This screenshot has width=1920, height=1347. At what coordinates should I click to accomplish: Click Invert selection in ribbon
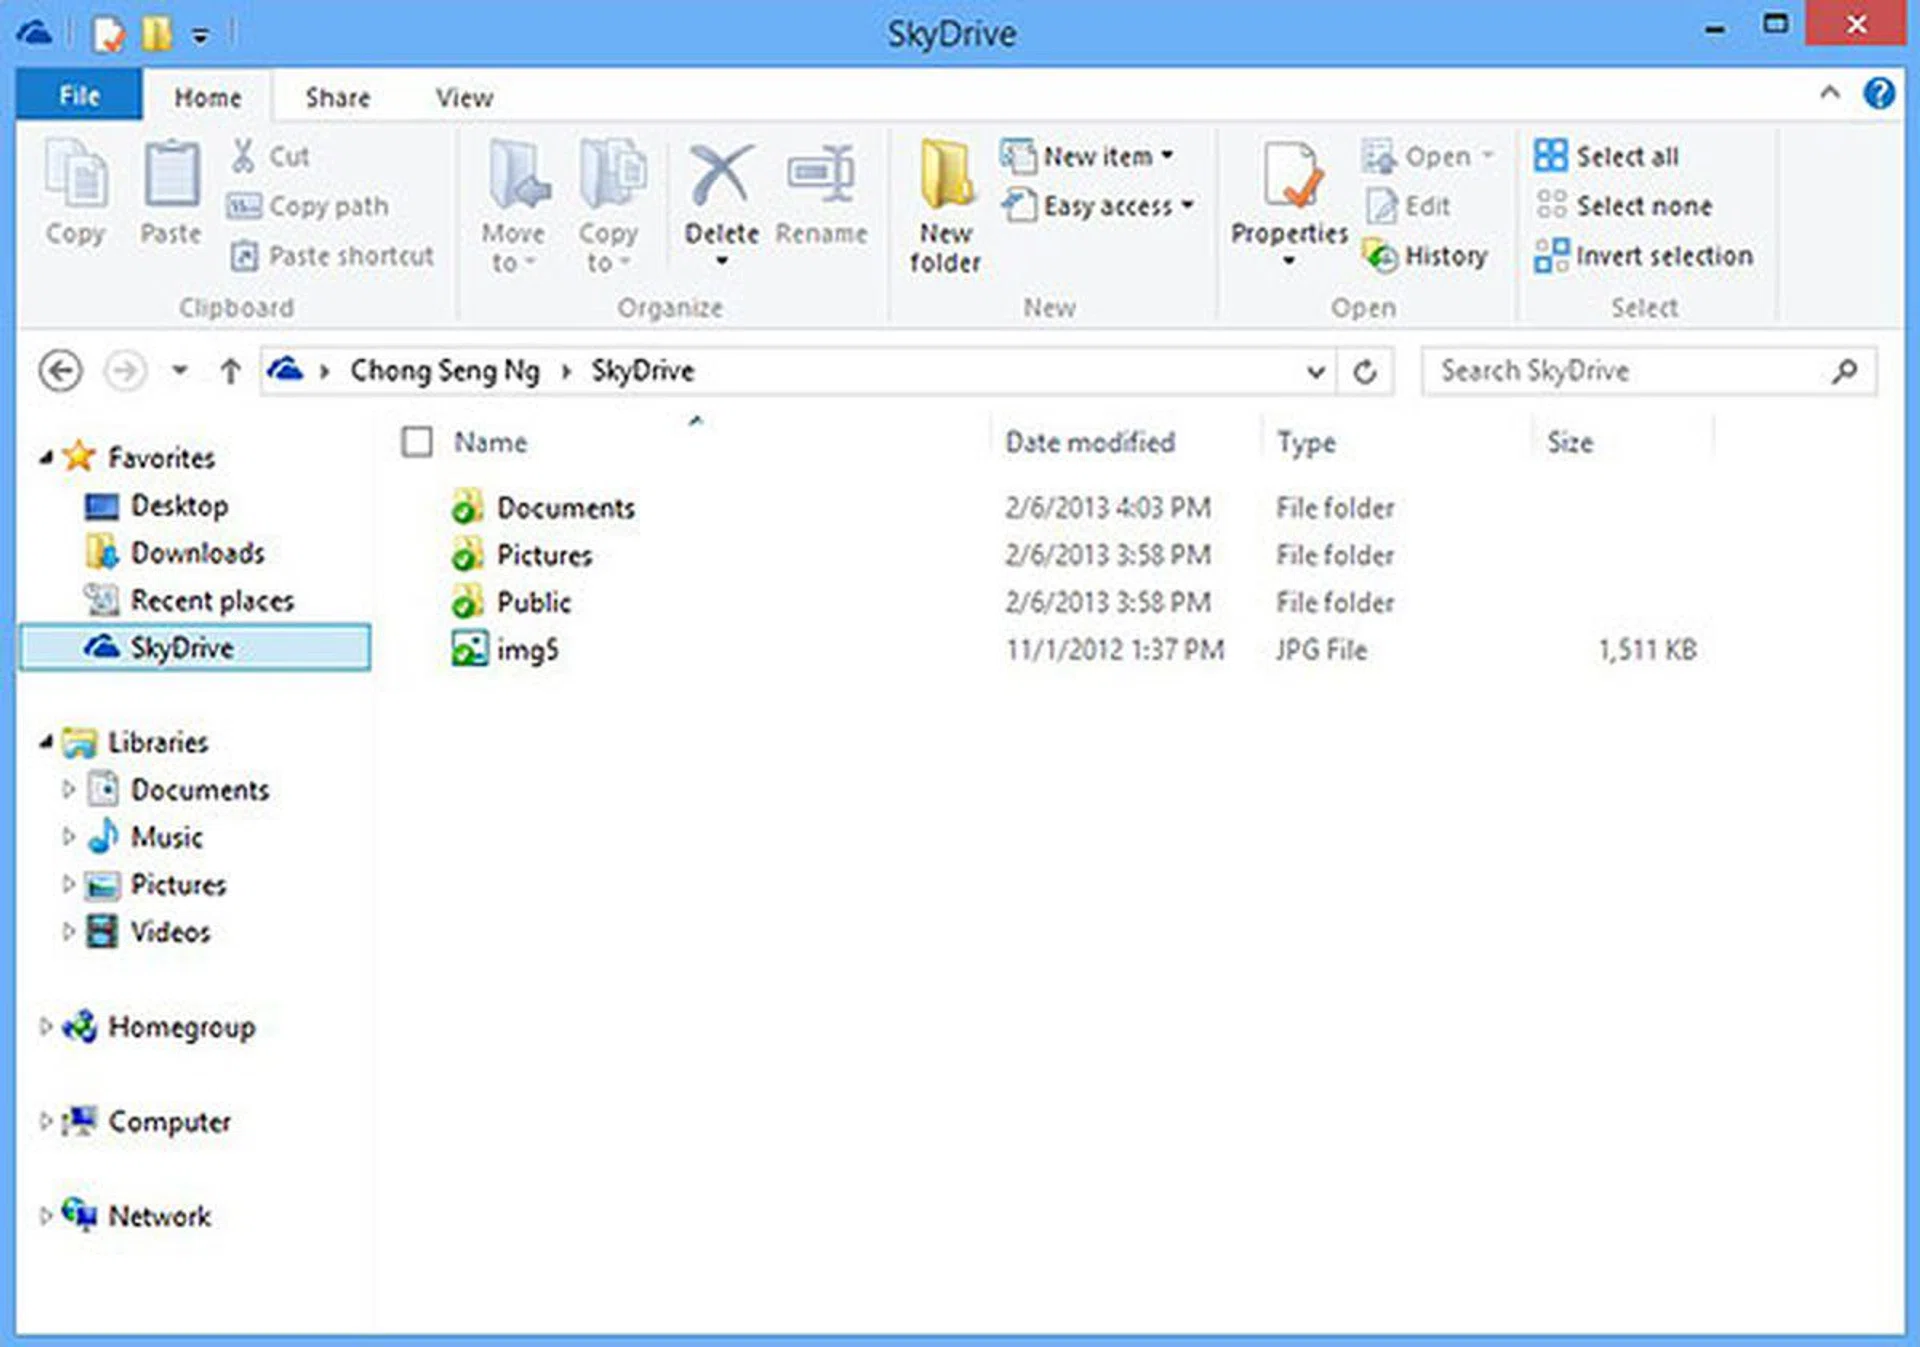[x=1644, y=256]
